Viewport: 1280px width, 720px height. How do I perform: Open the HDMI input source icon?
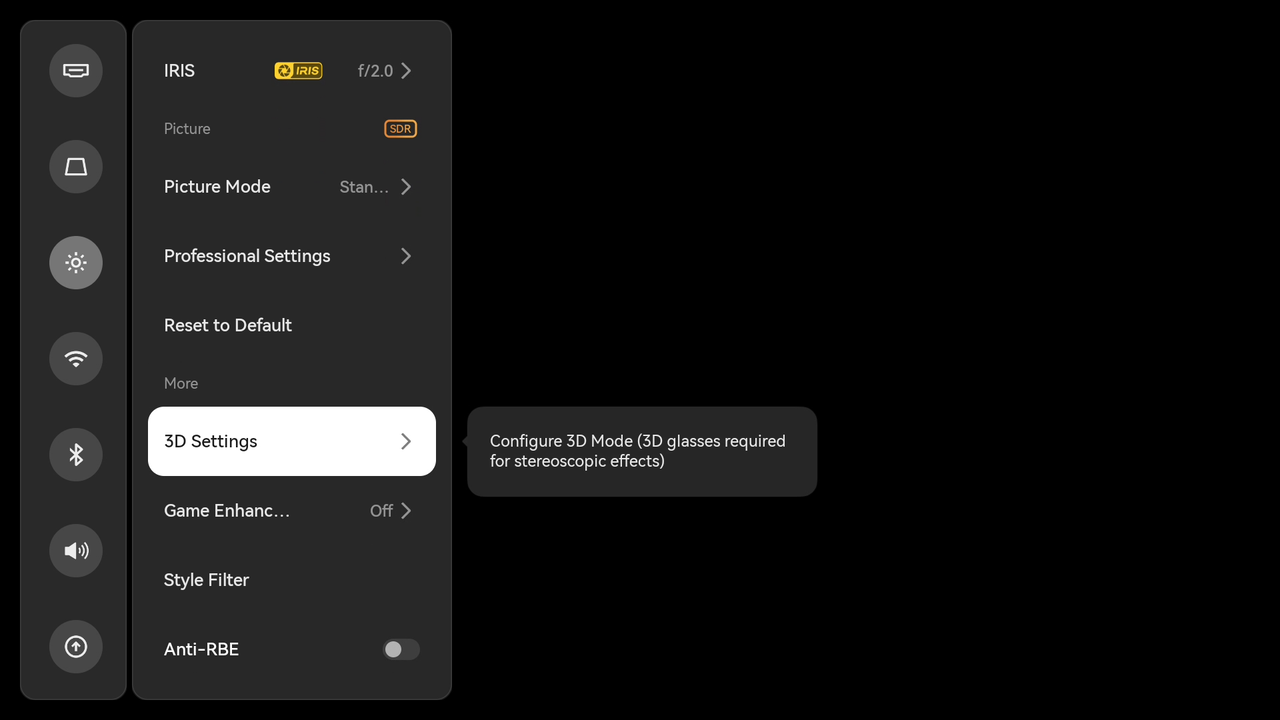click(76, 70)
